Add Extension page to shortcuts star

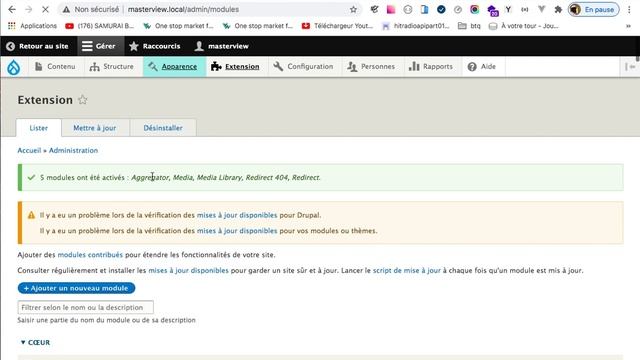tap(82, 100)
